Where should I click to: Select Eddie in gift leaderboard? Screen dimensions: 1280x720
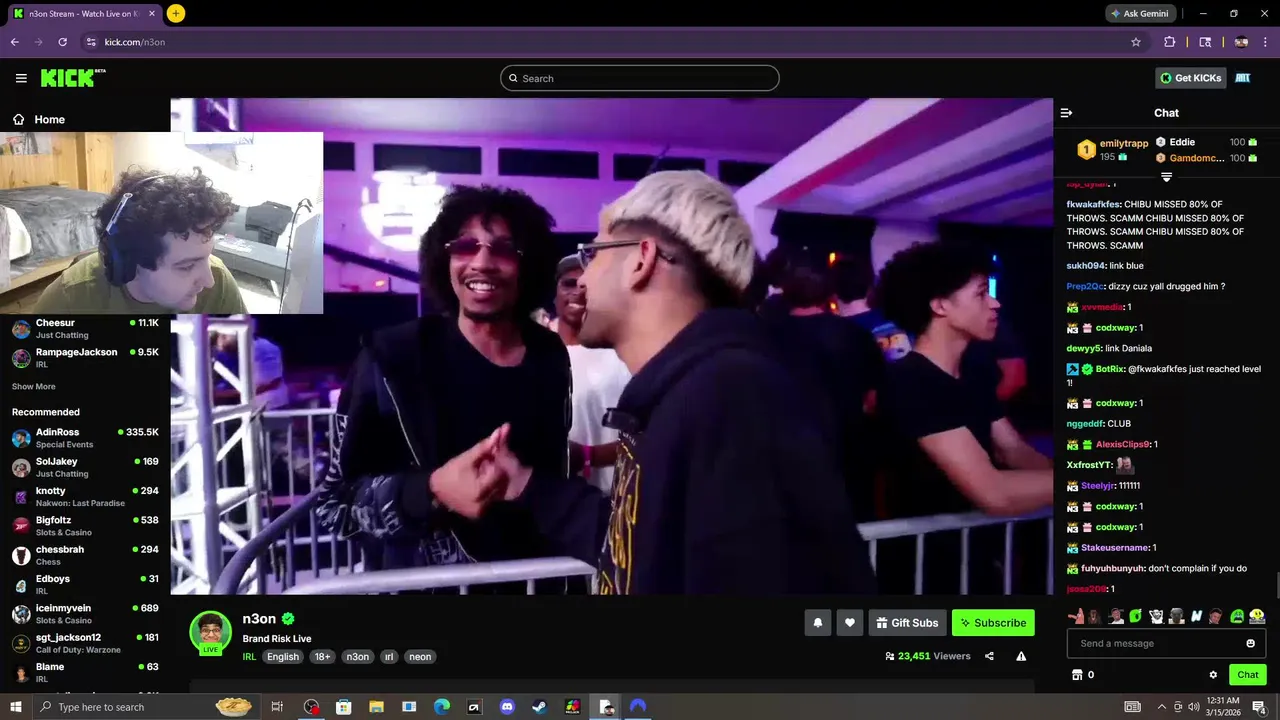tap(1207, 142)
